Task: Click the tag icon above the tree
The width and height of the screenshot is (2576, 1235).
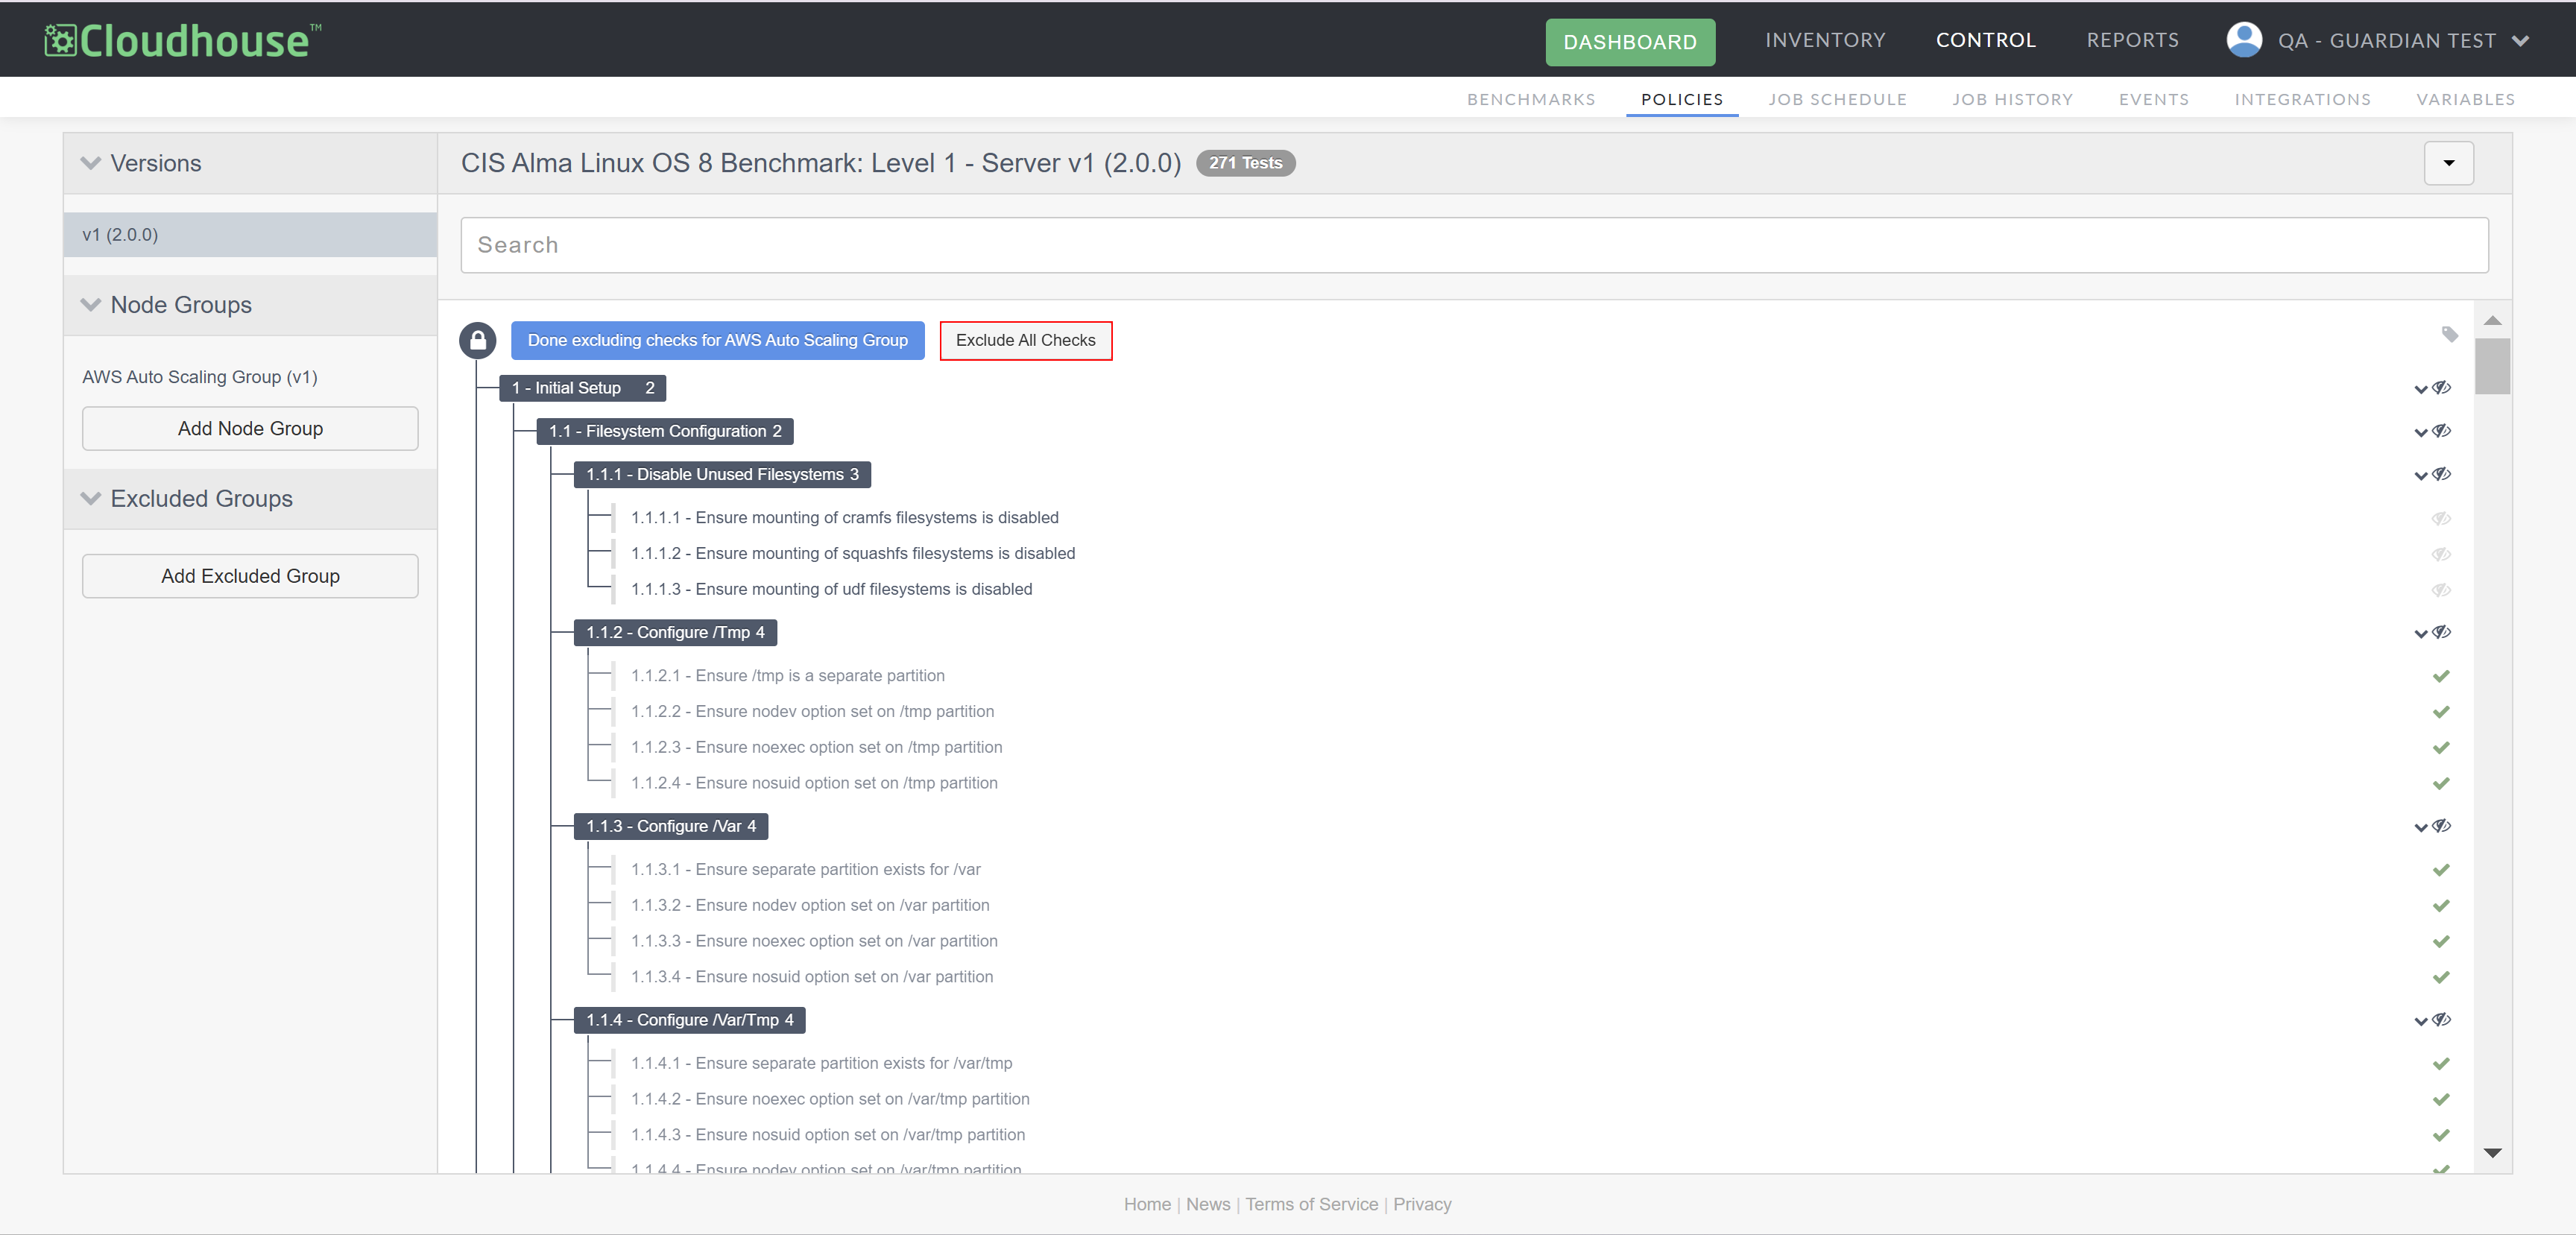Action: [2449, 334]
